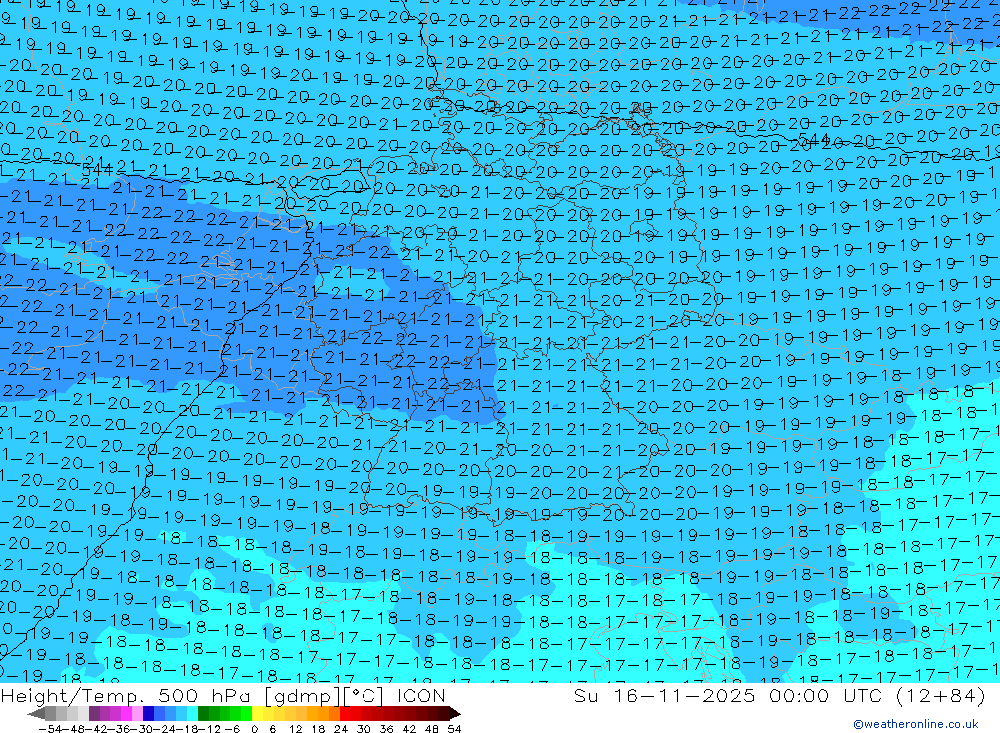Select the dark blue swatch above -30
Viewport: 1000px width, 733px height.
[148, 713]
